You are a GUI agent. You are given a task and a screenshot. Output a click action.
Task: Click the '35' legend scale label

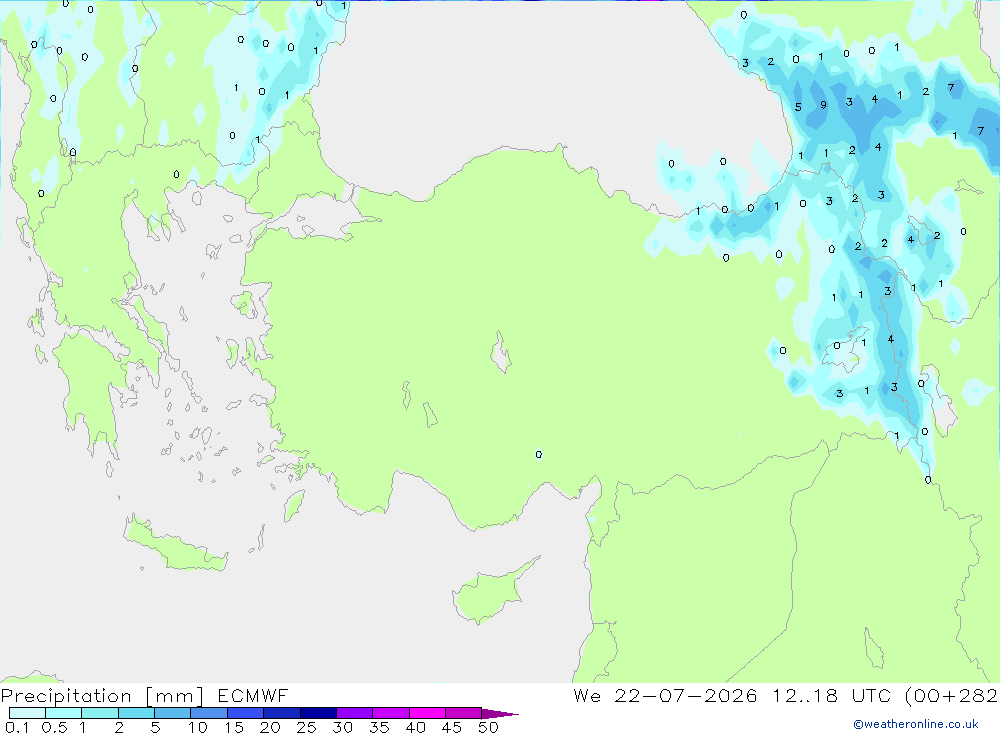379,727
